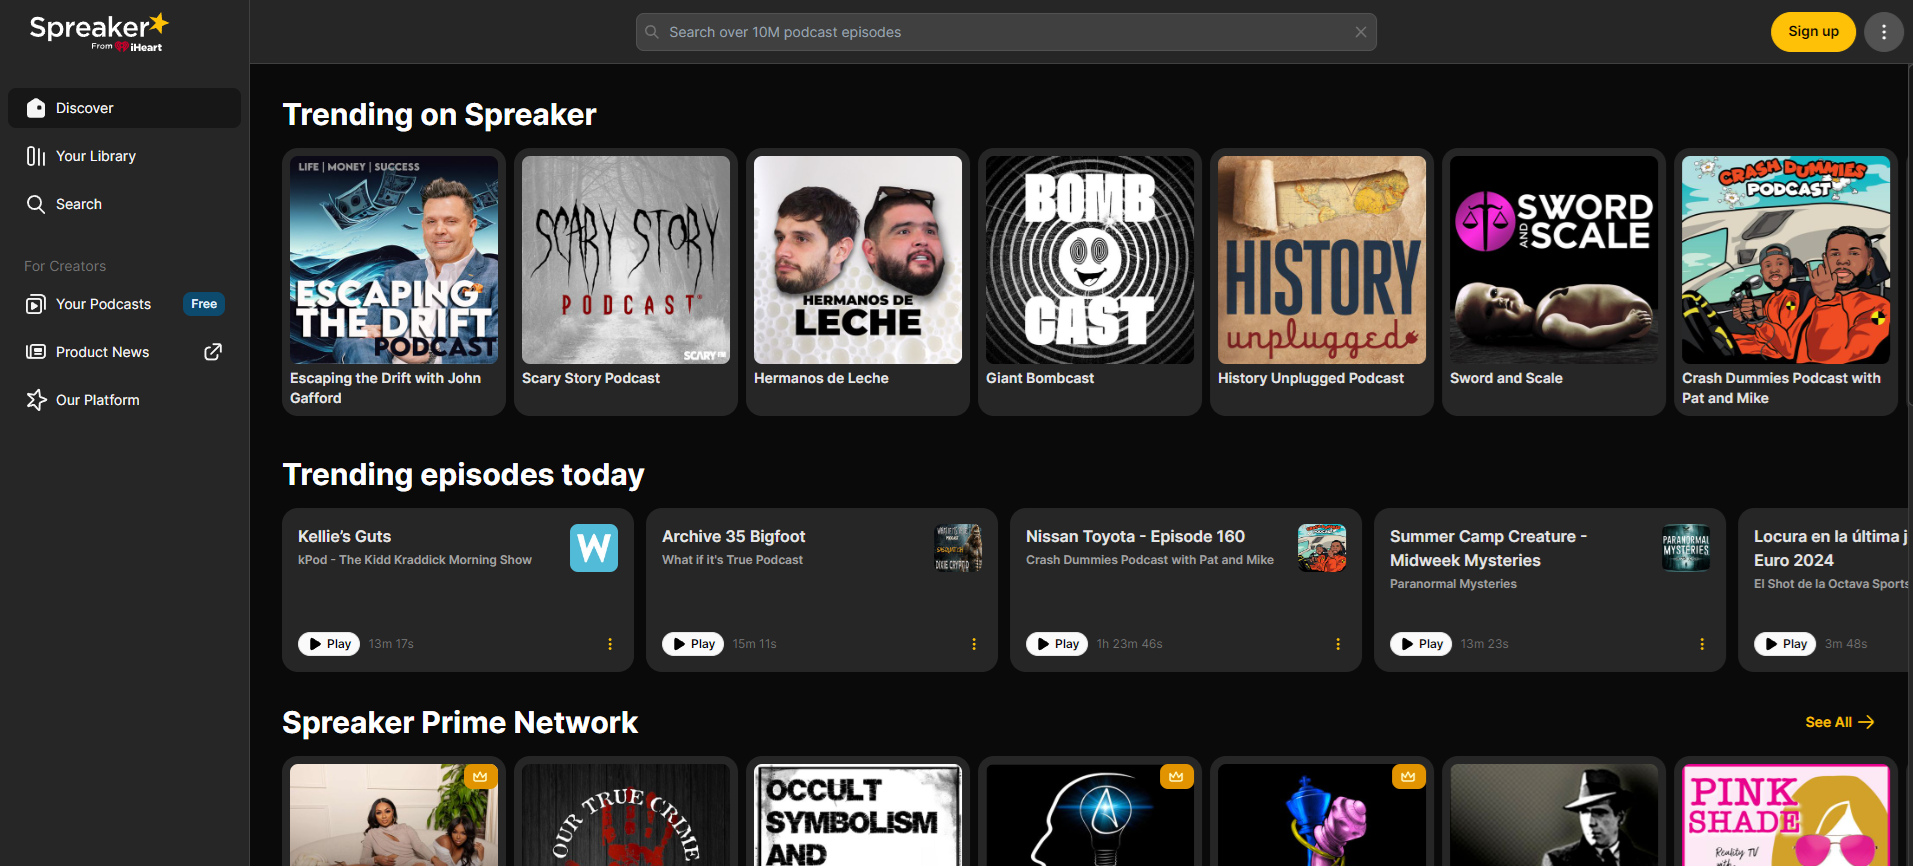Open Crash Dummies Podcast cover
The image size is (1913, 866).
click(x=1786, y=260)
